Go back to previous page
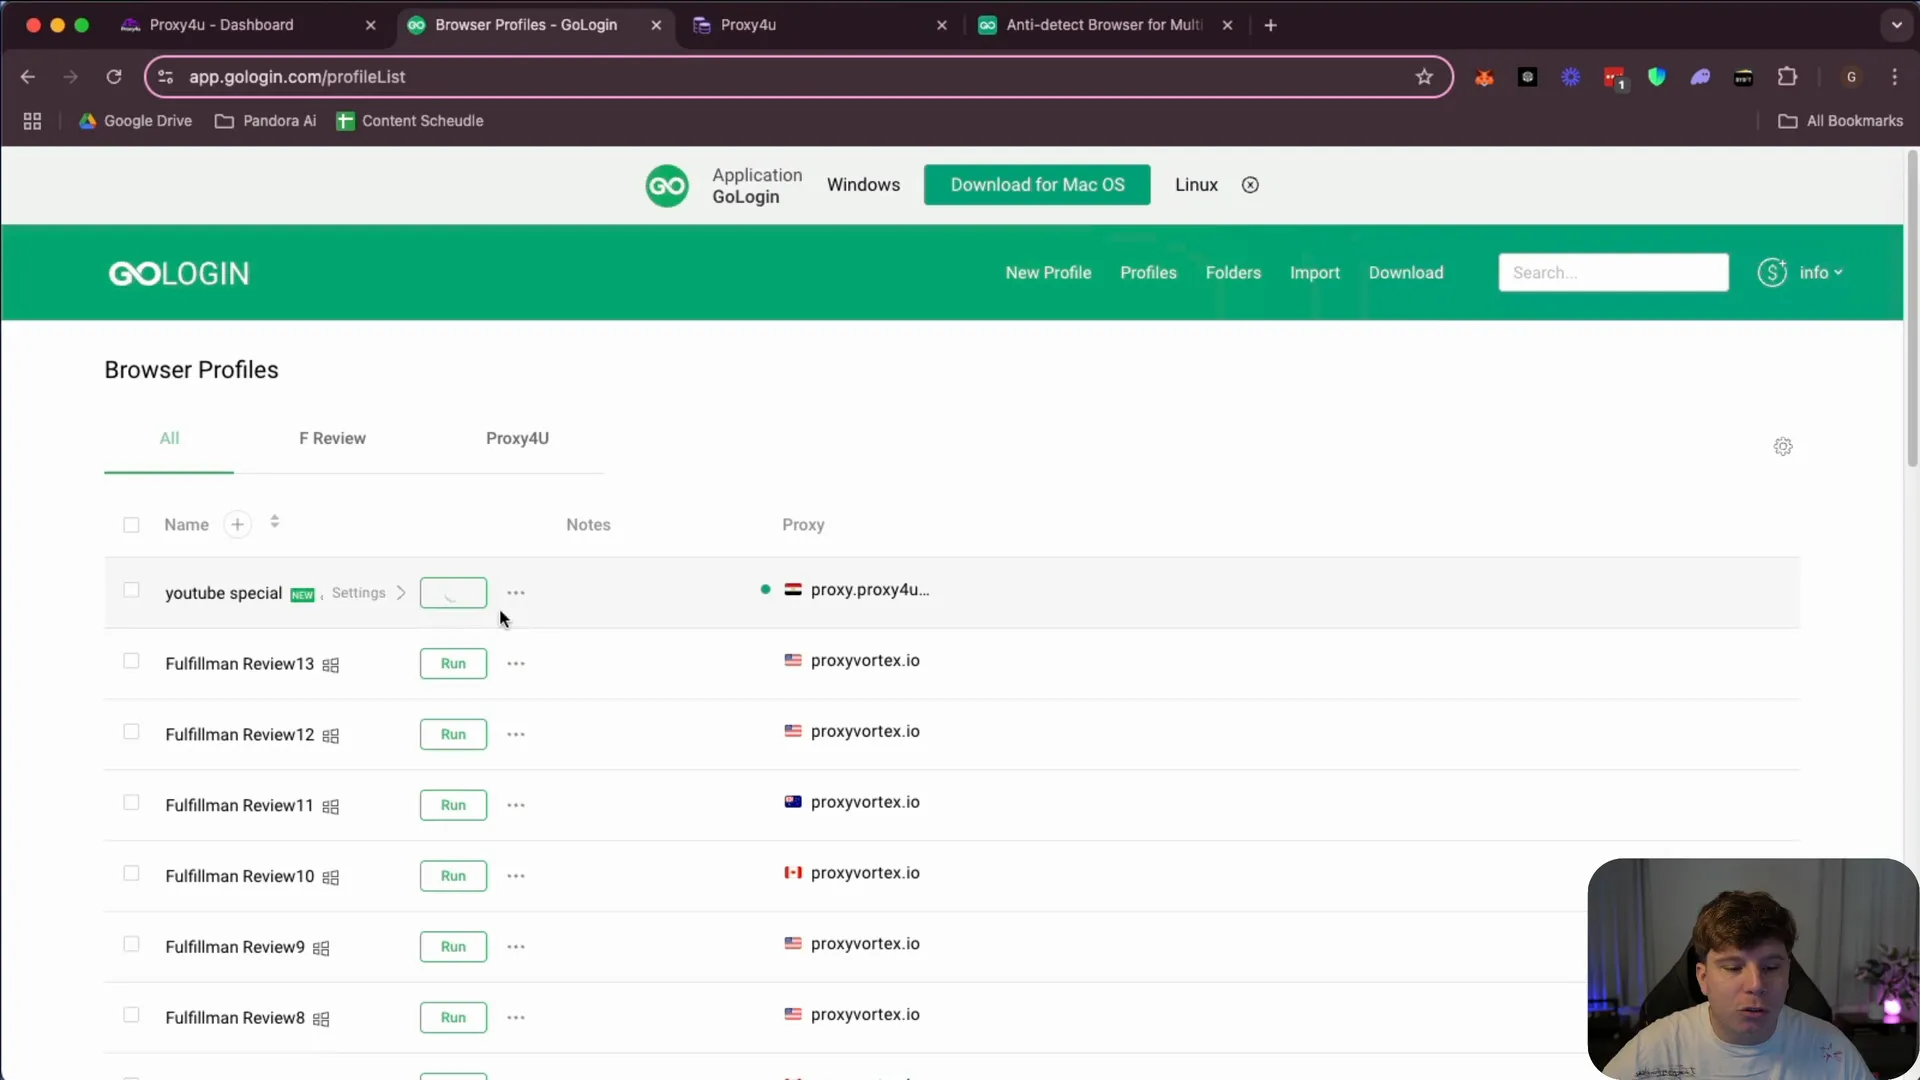The height and width of the screenshot is (1080, 1920). [x=28, y=77]
